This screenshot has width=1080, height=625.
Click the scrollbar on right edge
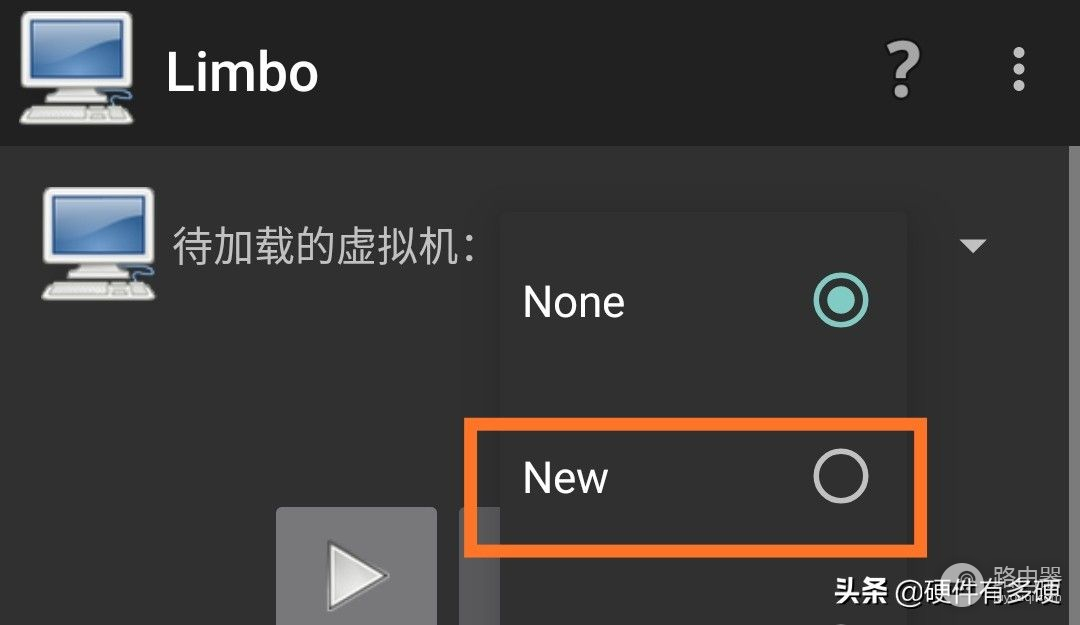pos(1074,386)
